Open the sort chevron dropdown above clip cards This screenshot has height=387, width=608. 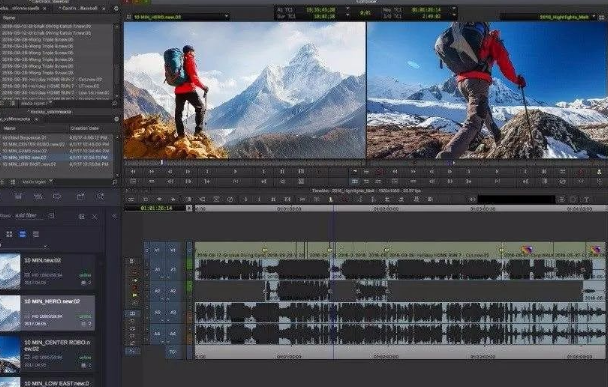tap(46, 246)
